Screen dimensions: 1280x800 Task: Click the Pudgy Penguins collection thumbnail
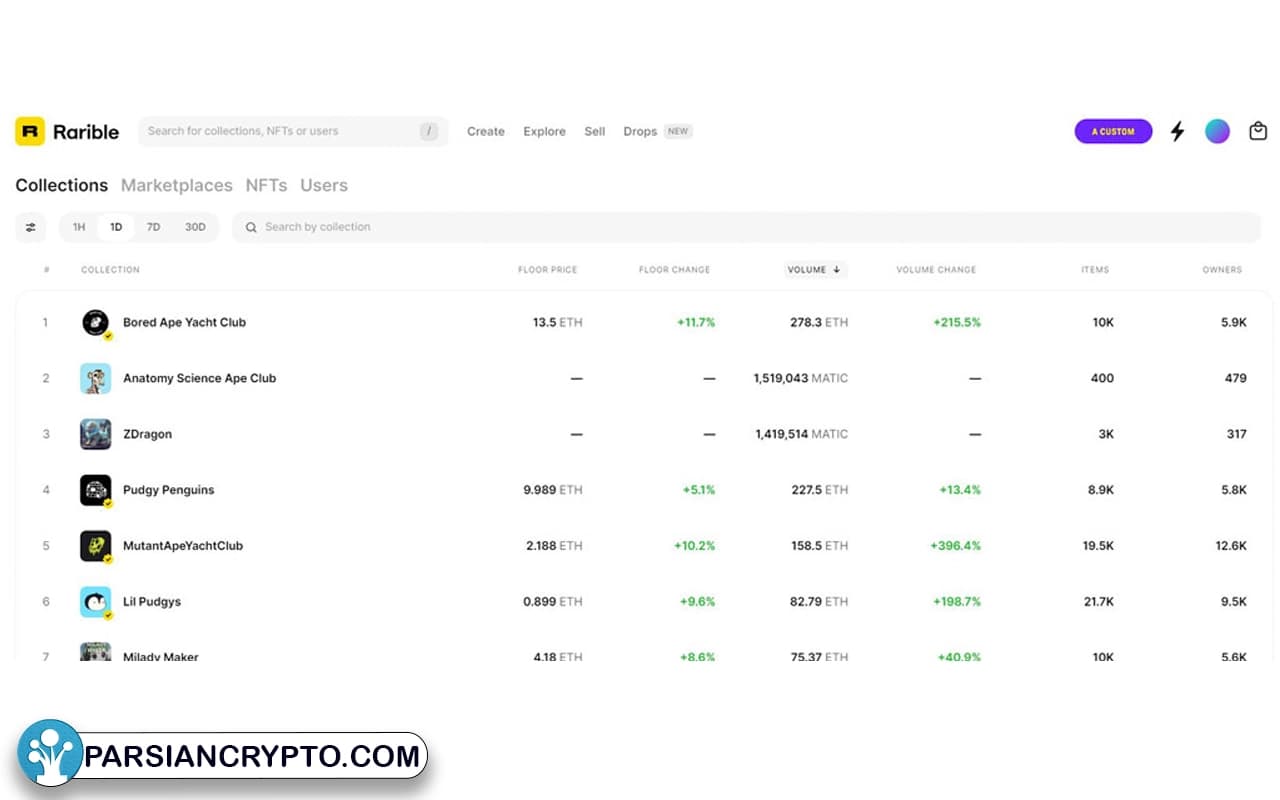click(x=95, y=490)
